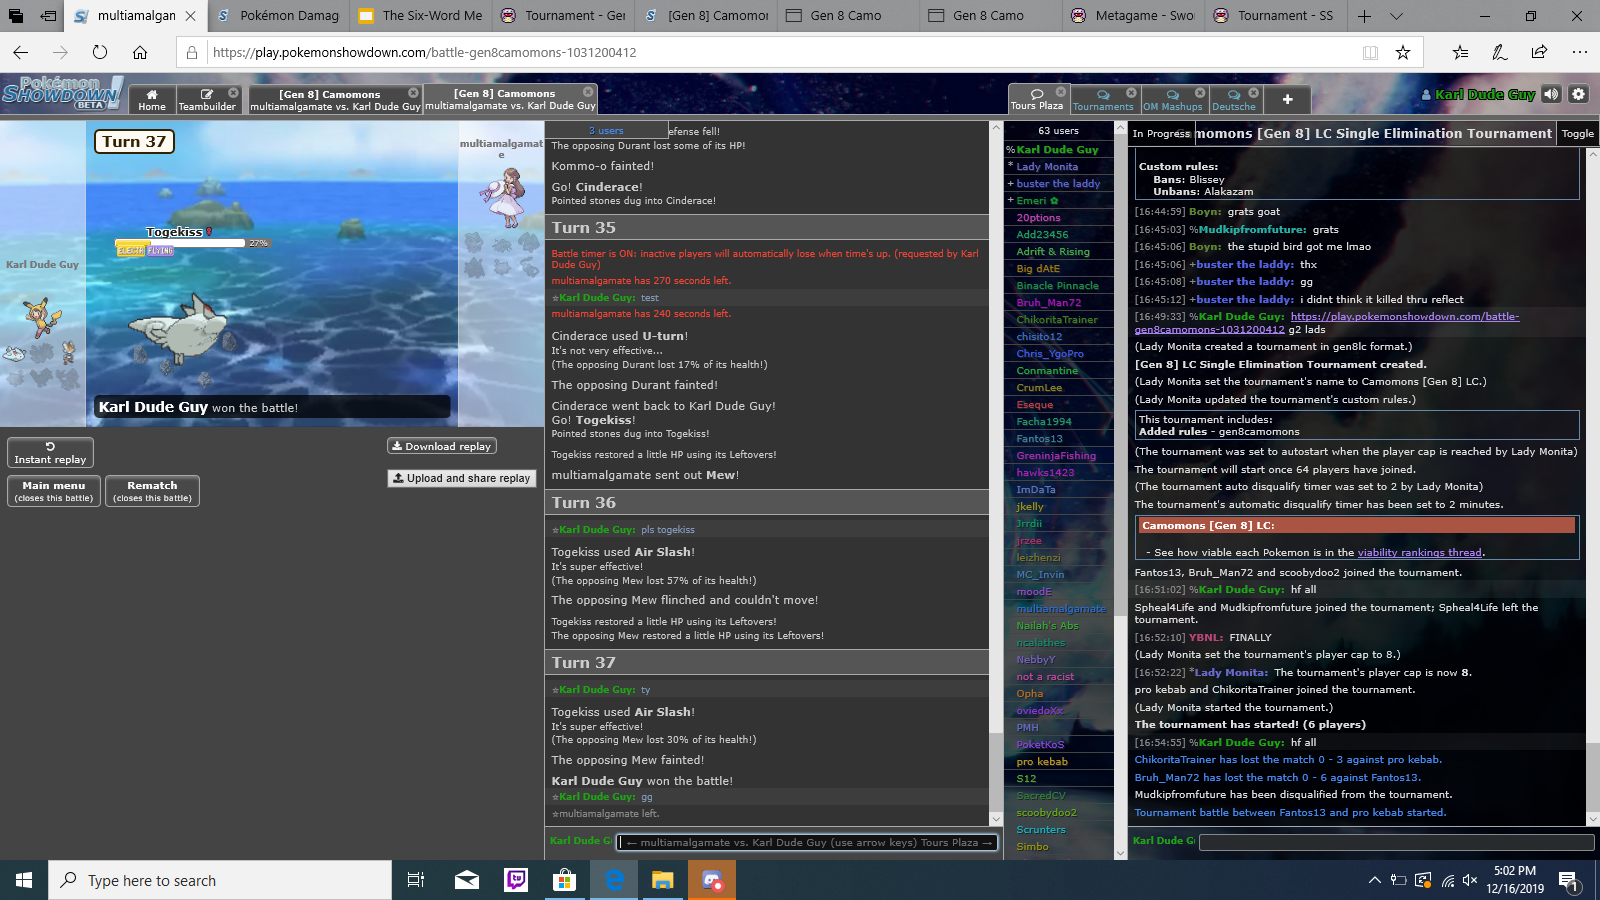
Task: Request a Rematch
Action: (152, 491)
